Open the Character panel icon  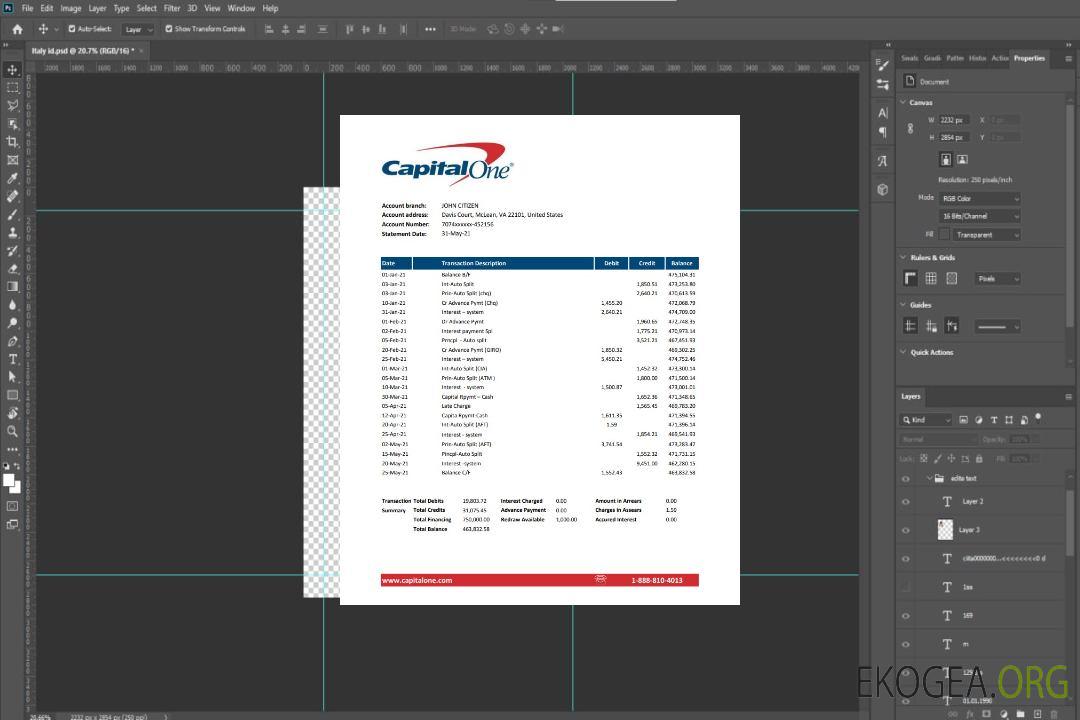click(x=883, y=112)
